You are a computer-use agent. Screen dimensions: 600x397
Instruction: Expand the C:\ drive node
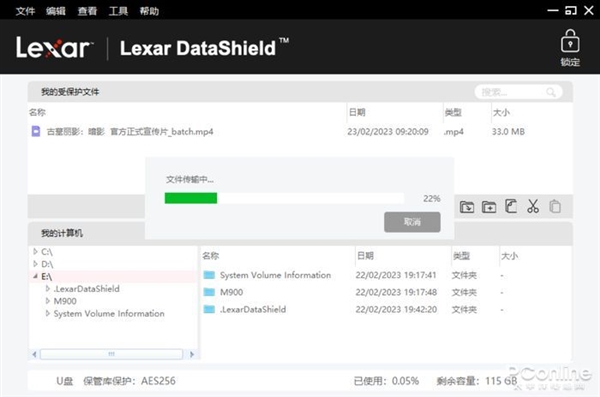[35, 252]
